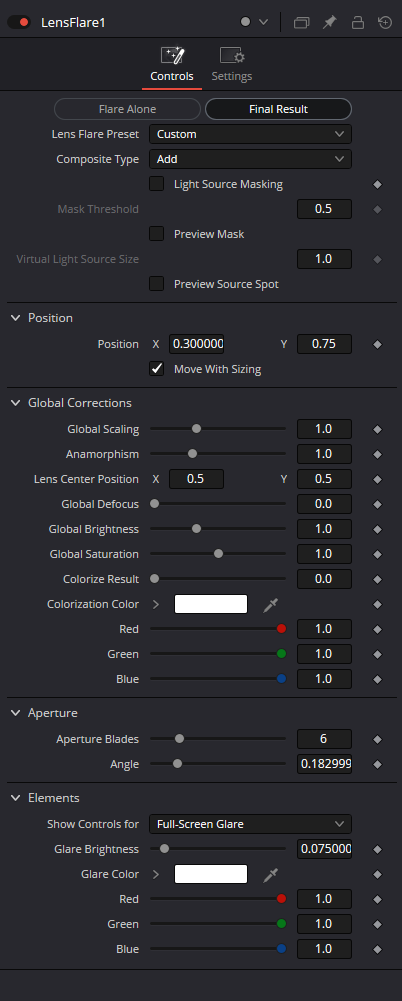Screen dimensions: 402x1001
Task: Toggle the LensFlare1 node enable switch
Action: coord(19,22)
